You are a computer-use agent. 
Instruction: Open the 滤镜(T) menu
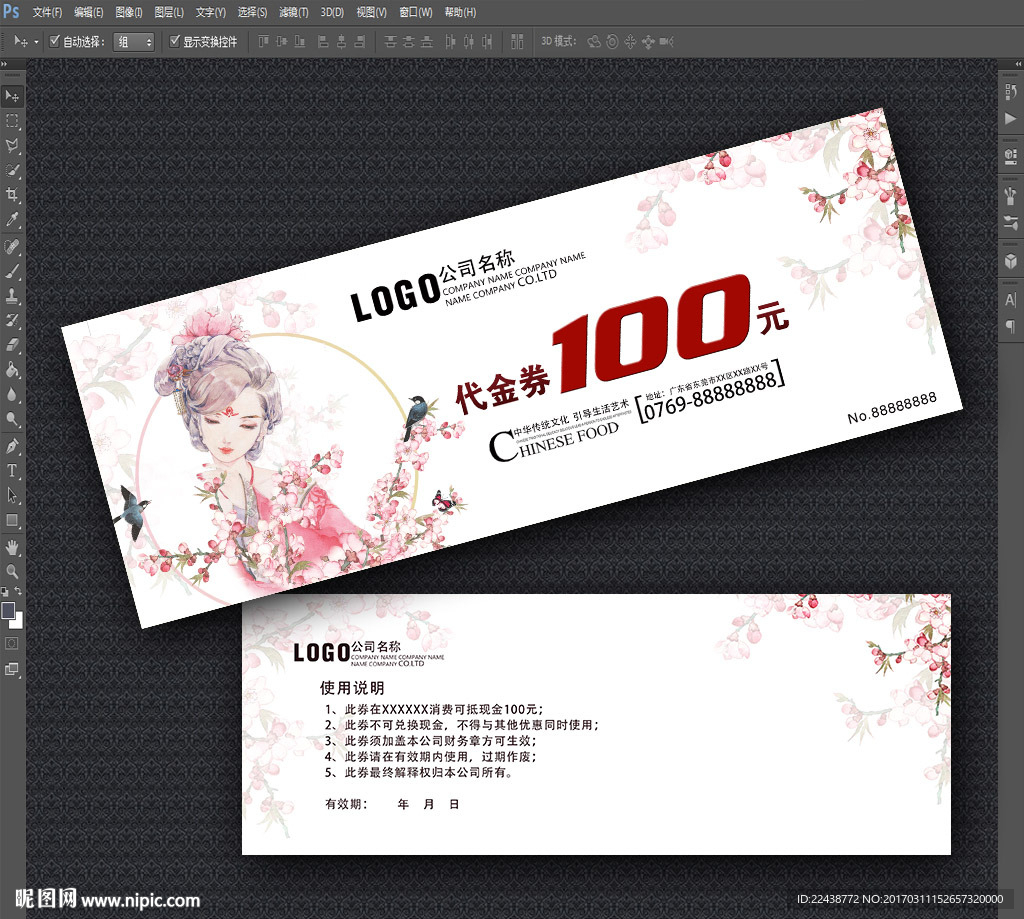click(x=293, y=12)
